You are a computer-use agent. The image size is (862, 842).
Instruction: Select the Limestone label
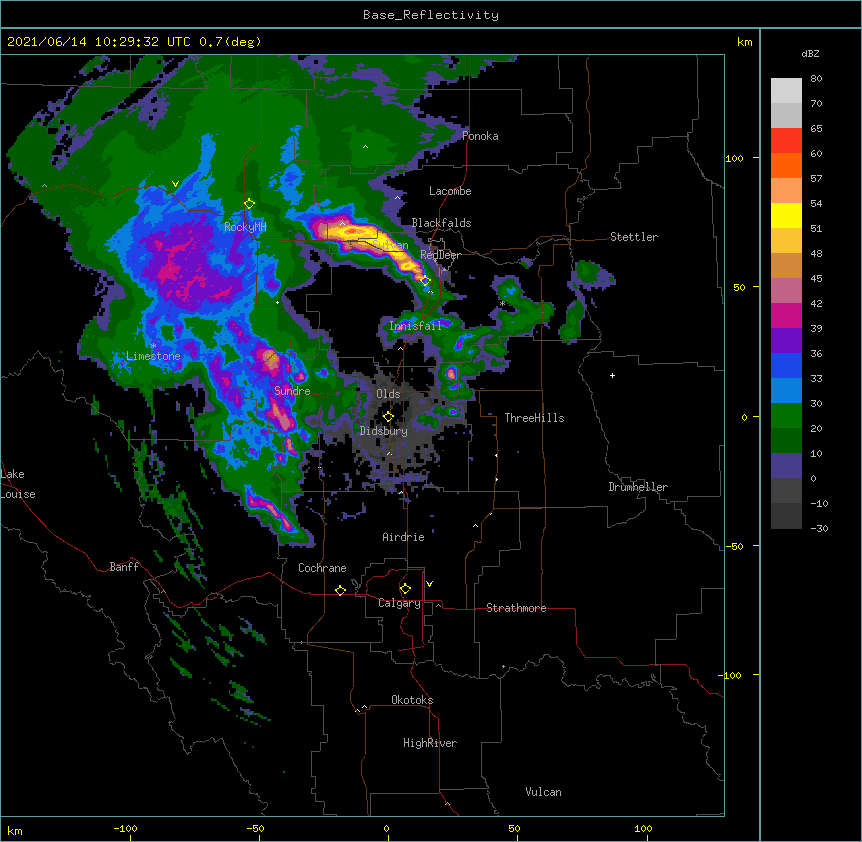pos(153,356)
